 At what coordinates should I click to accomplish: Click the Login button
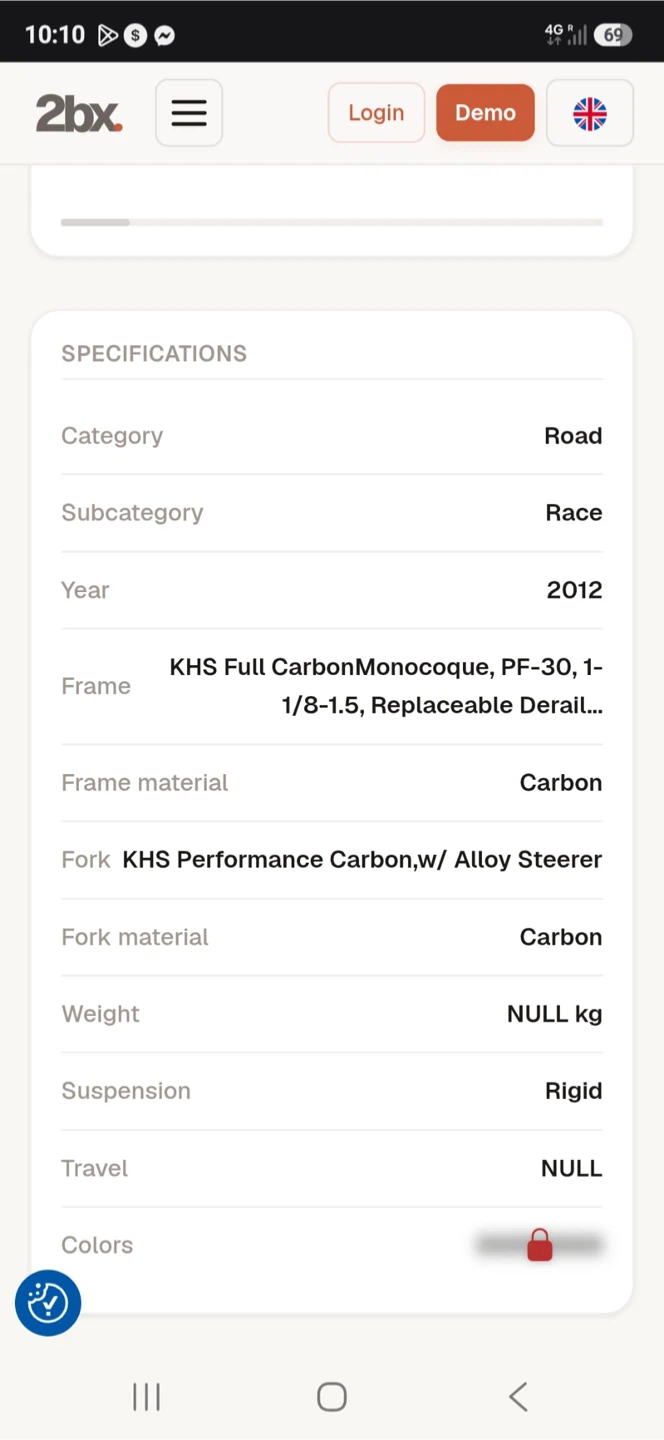click(376, 113)
